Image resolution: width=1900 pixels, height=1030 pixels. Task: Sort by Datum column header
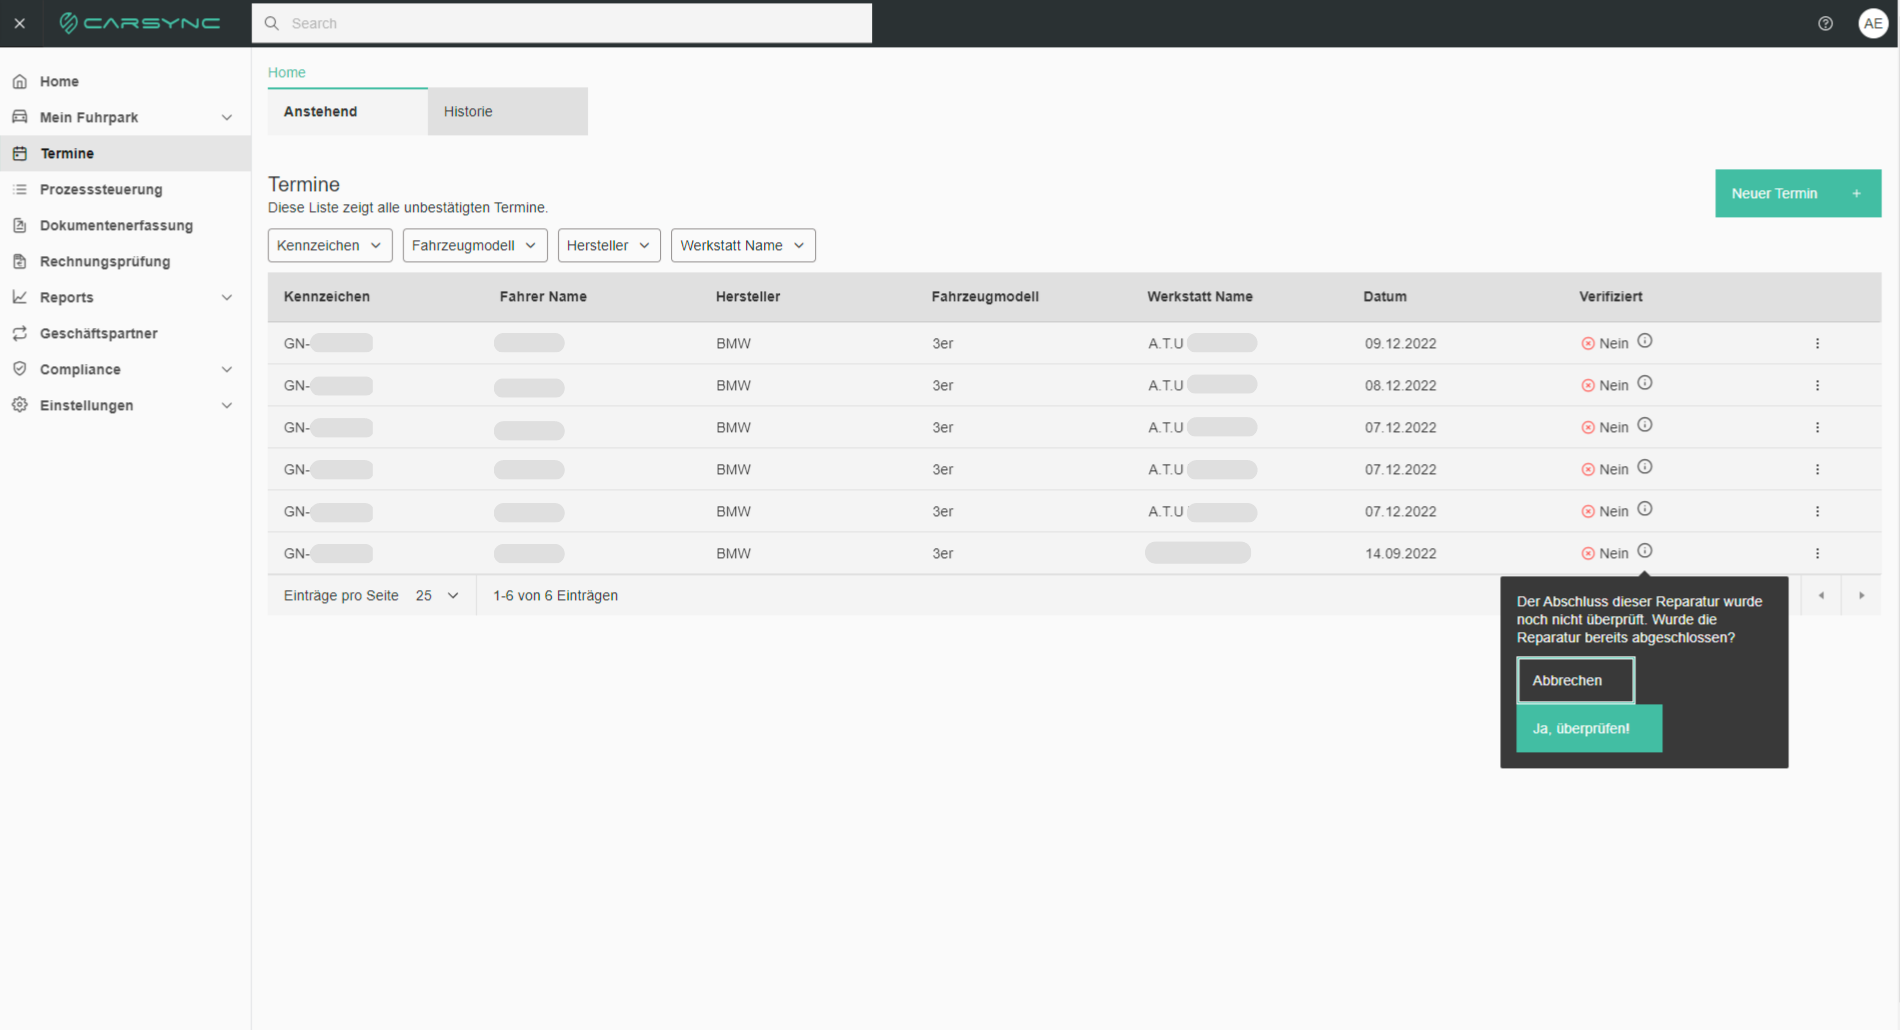[x=1385, y=296]
